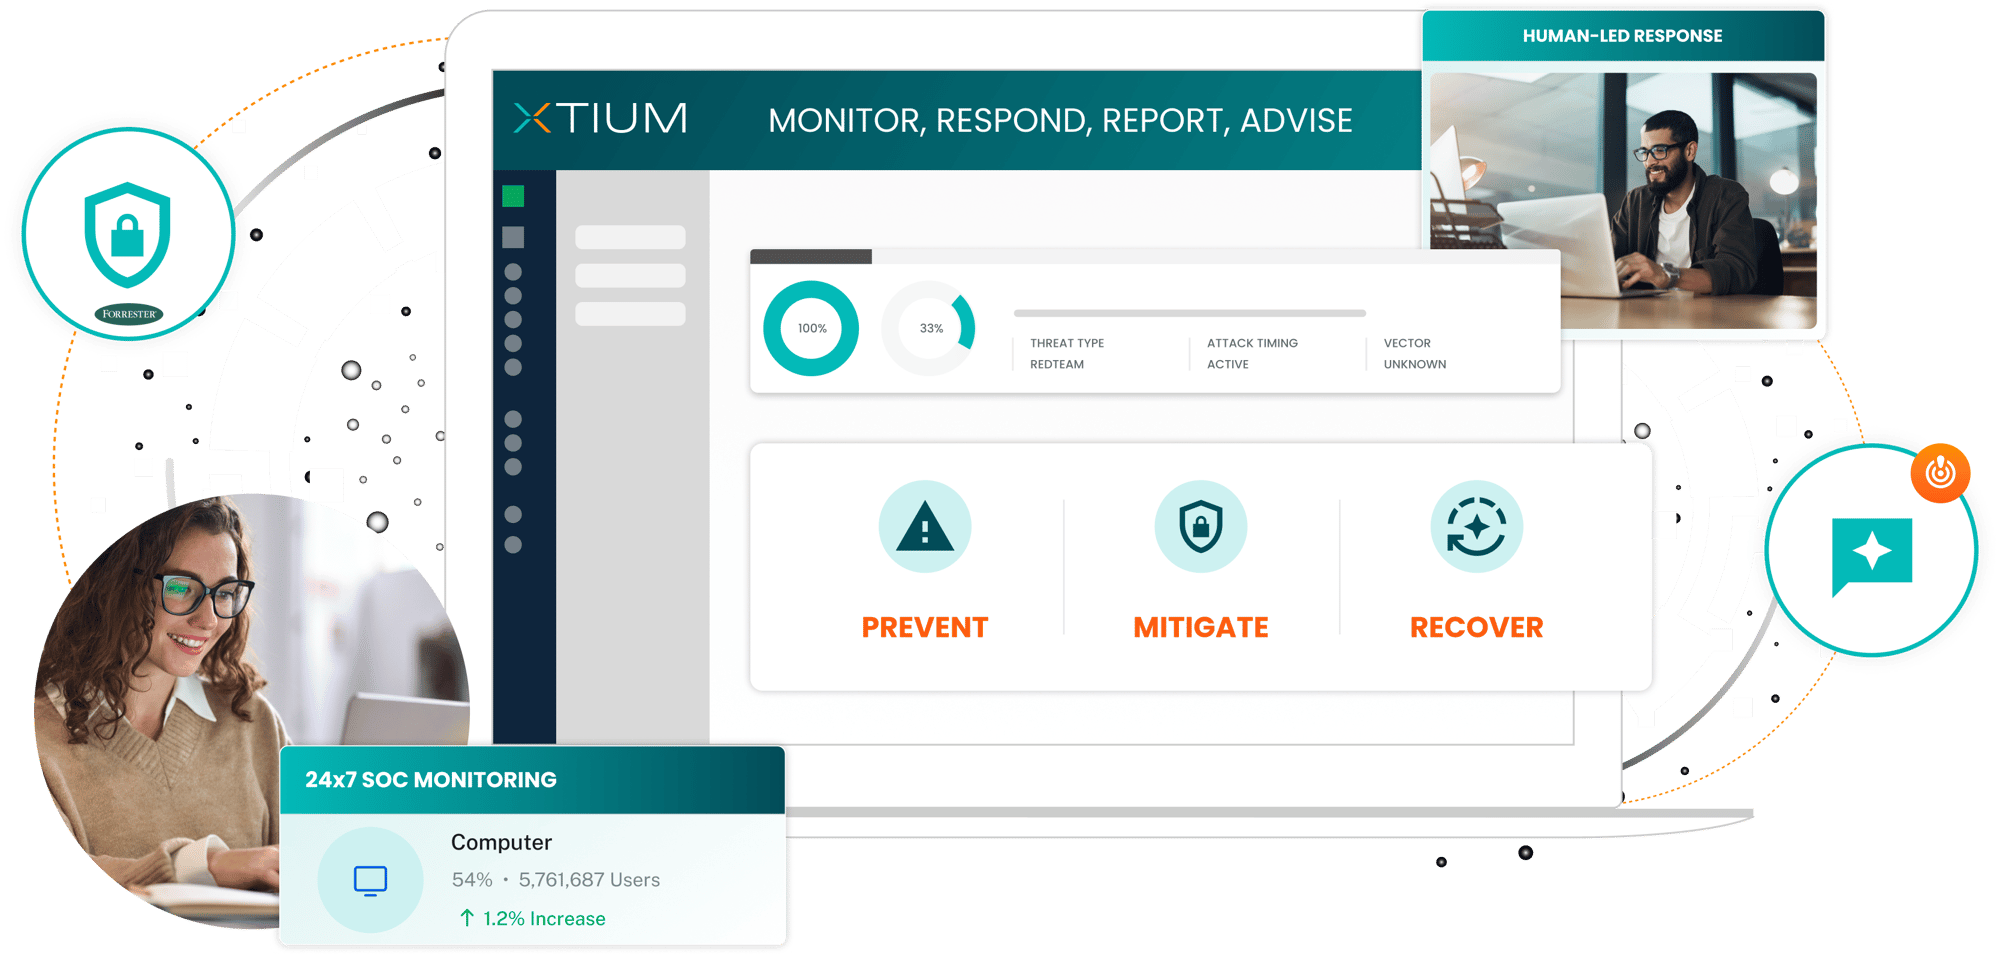Click the 'ACTIVE' value

coord(1228,364)
